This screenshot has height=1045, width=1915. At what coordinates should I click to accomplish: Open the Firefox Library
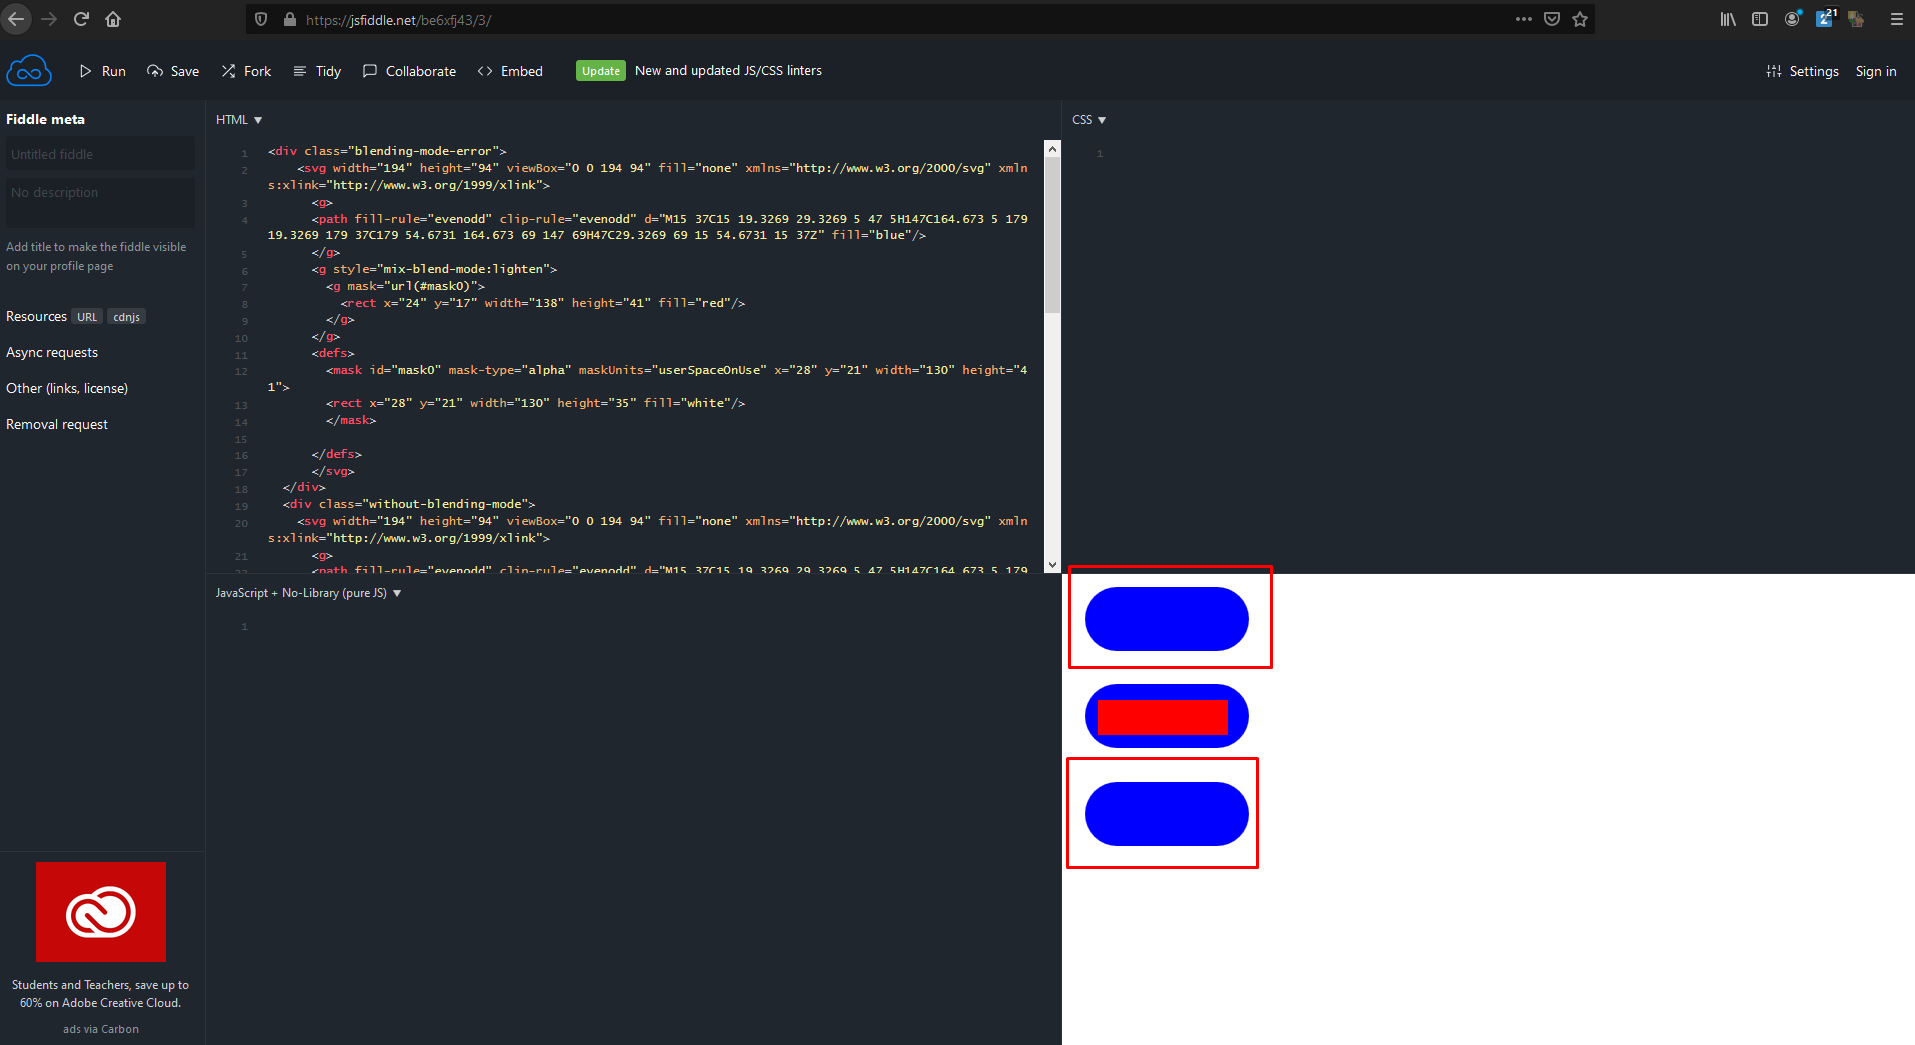coord(1727,19)
